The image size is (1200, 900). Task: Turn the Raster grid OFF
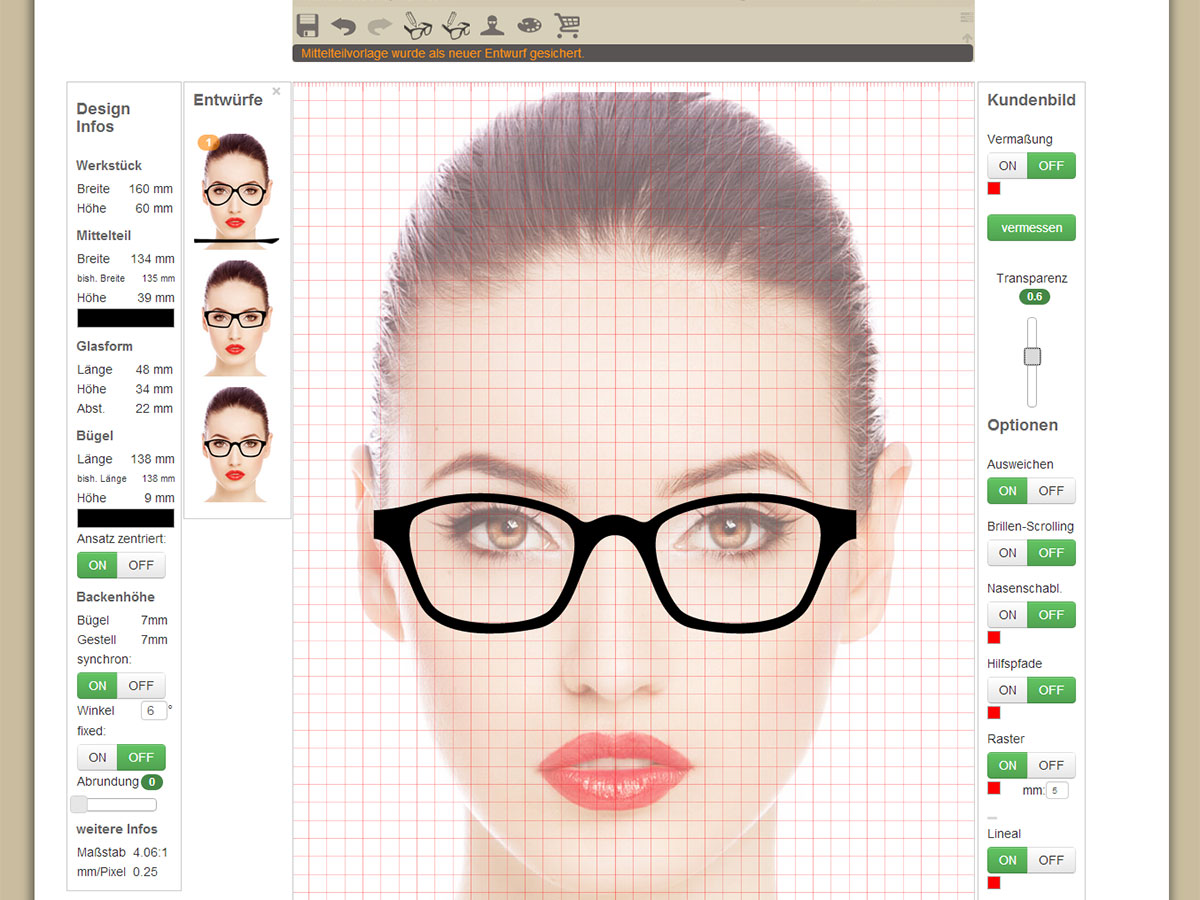1051,766
